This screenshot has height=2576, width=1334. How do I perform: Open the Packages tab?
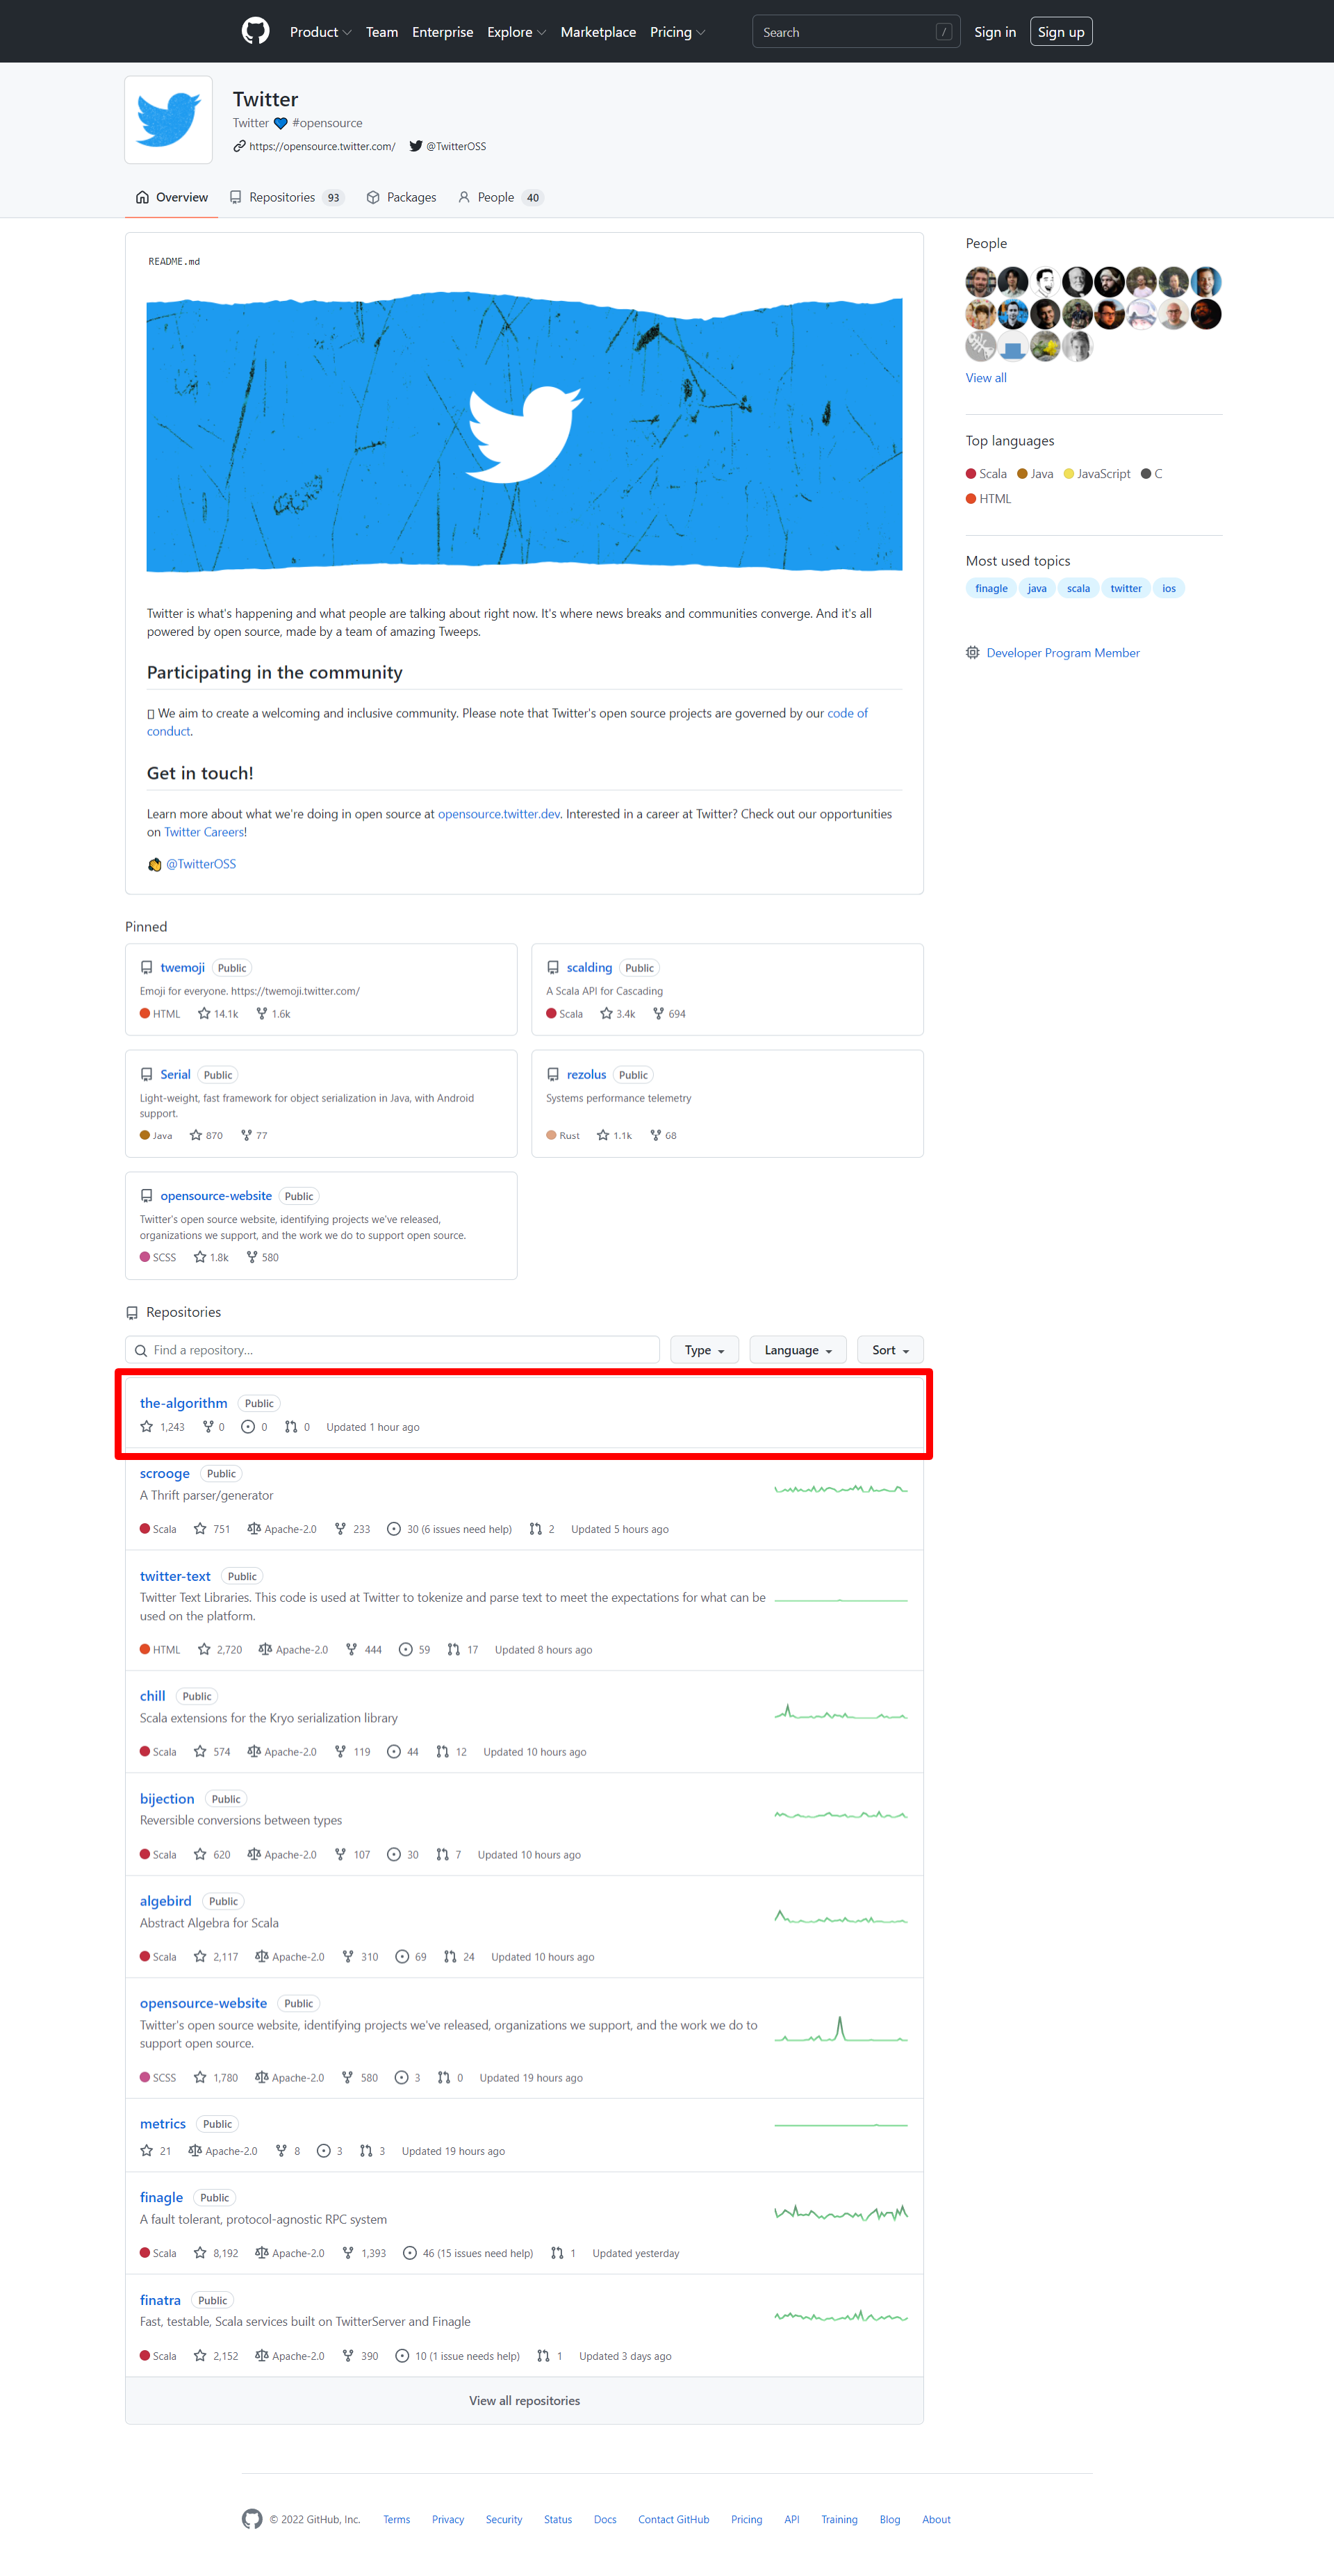pos(402,198)
